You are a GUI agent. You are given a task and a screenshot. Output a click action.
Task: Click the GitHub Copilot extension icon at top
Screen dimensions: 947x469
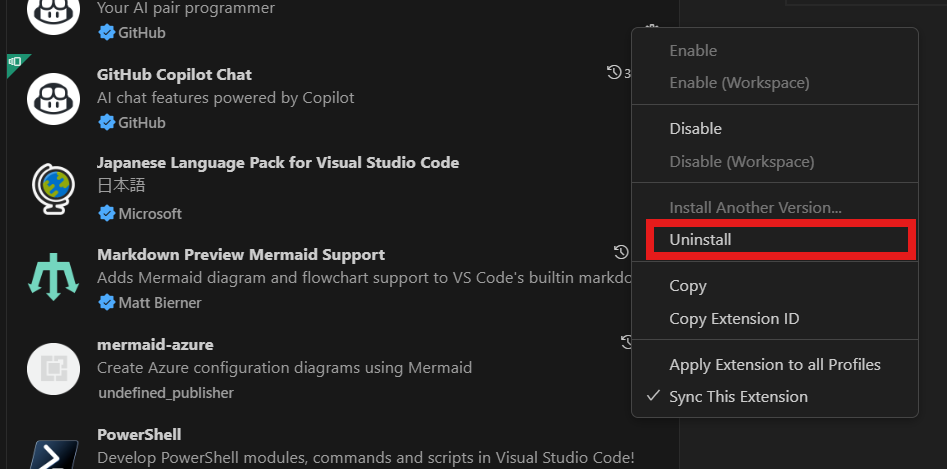pyautogui.click(x=53, y=14)
